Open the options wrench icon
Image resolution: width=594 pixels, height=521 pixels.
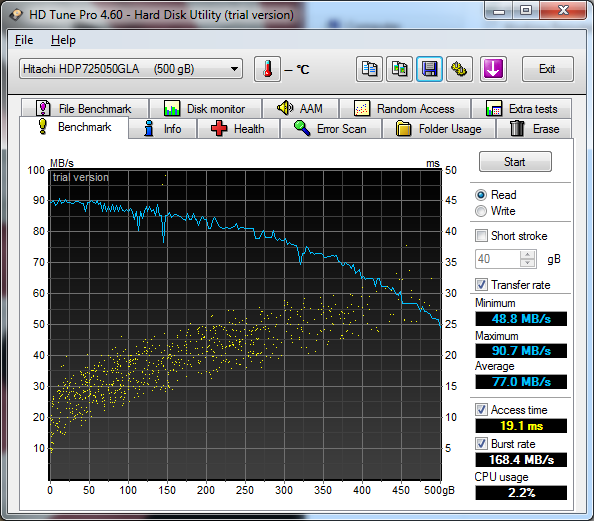point(459,69)
